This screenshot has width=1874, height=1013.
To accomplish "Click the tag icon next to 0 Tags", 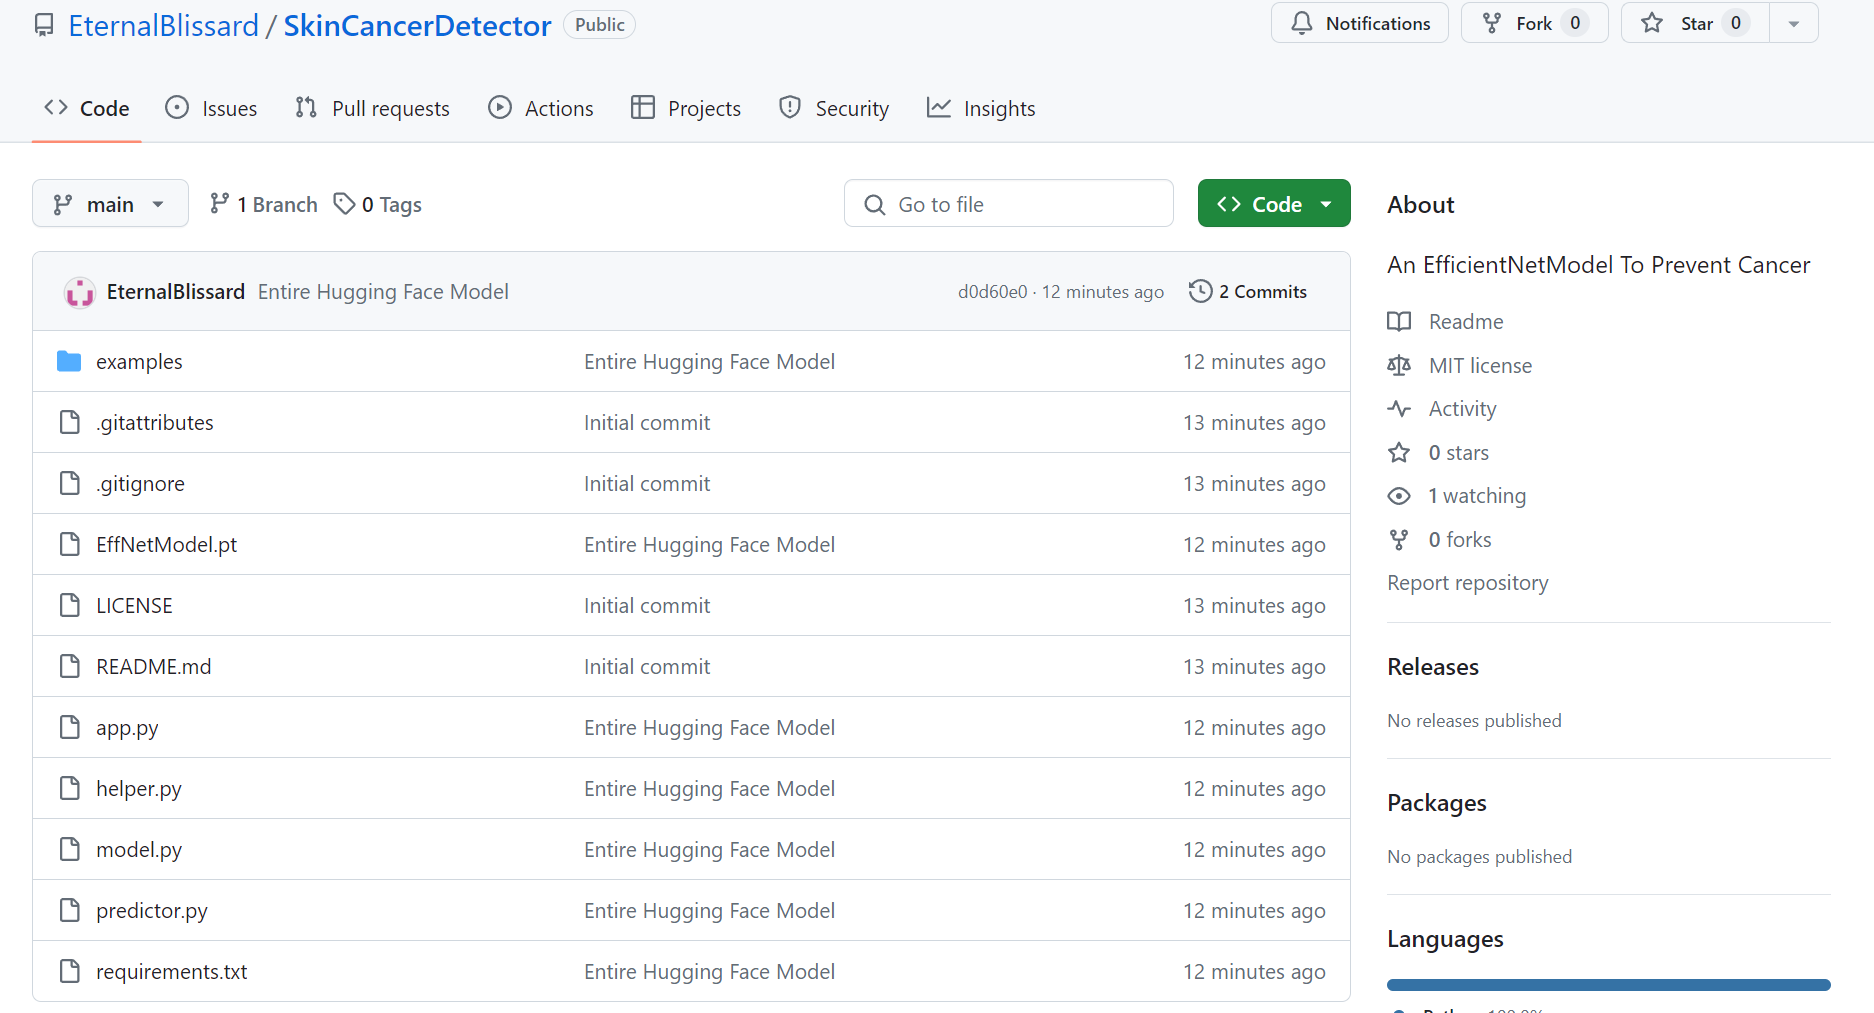I will click(344, 204).
